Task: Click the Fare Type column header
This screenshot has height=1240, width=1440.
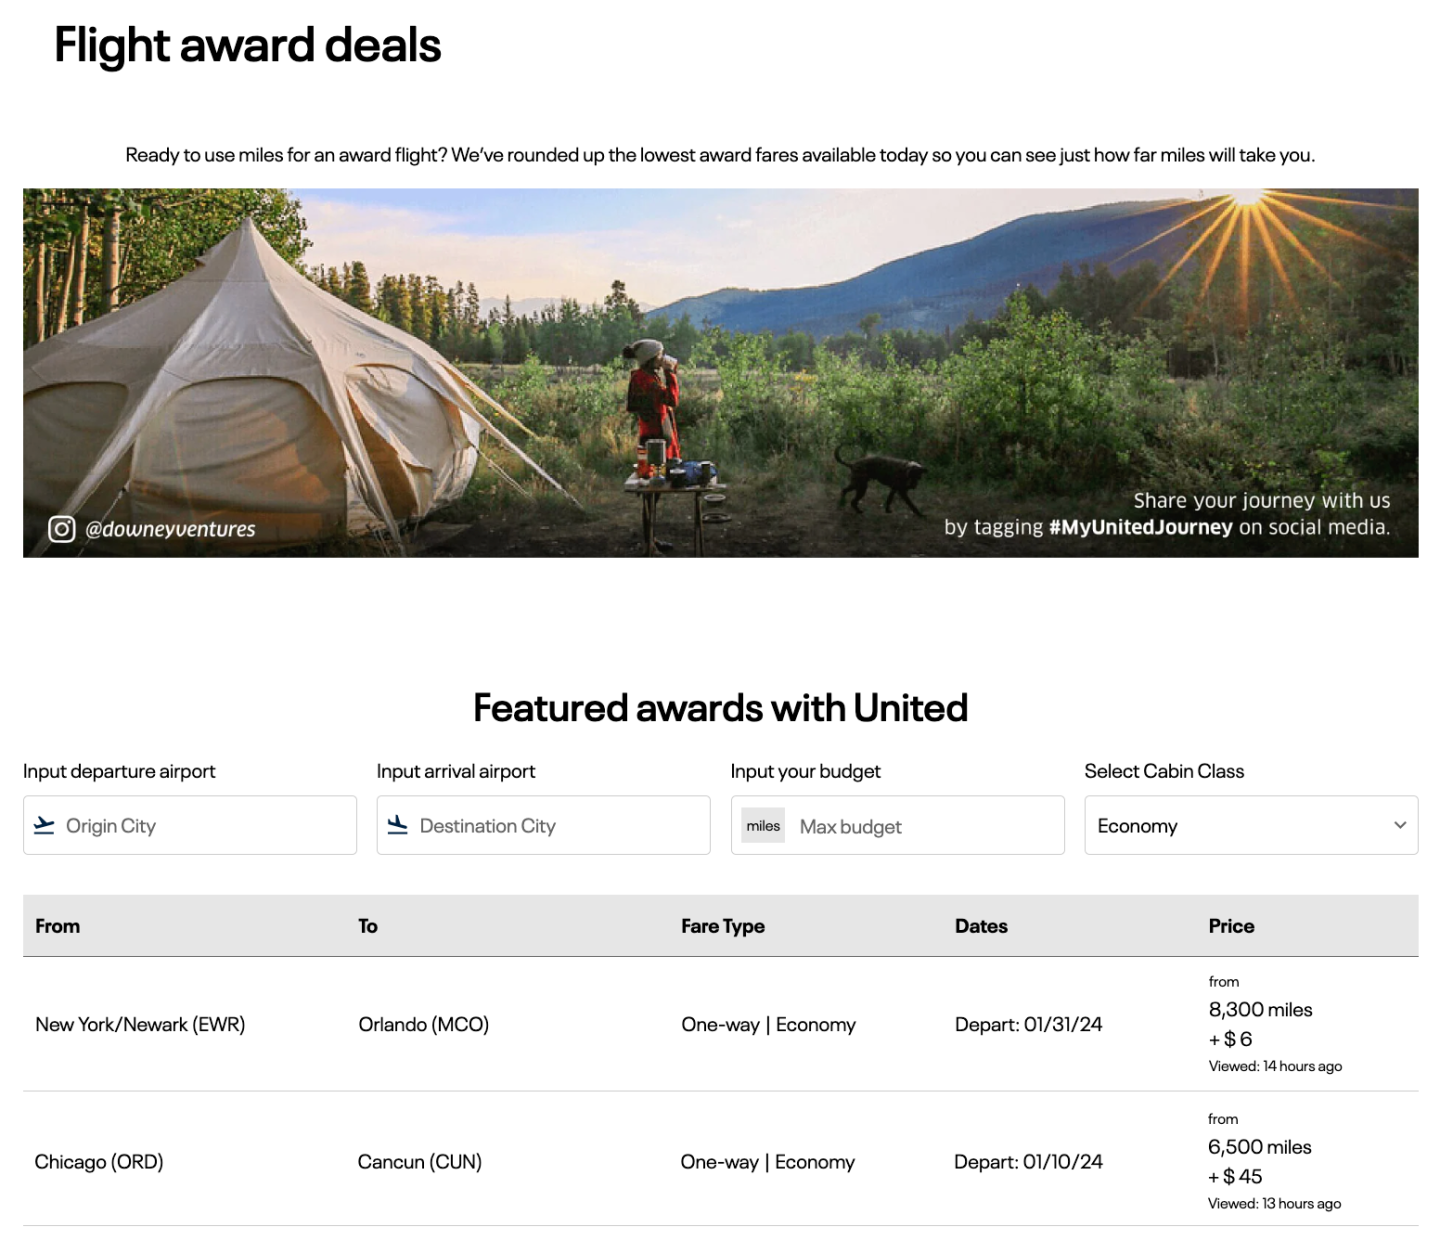Action: coord(723,926)
